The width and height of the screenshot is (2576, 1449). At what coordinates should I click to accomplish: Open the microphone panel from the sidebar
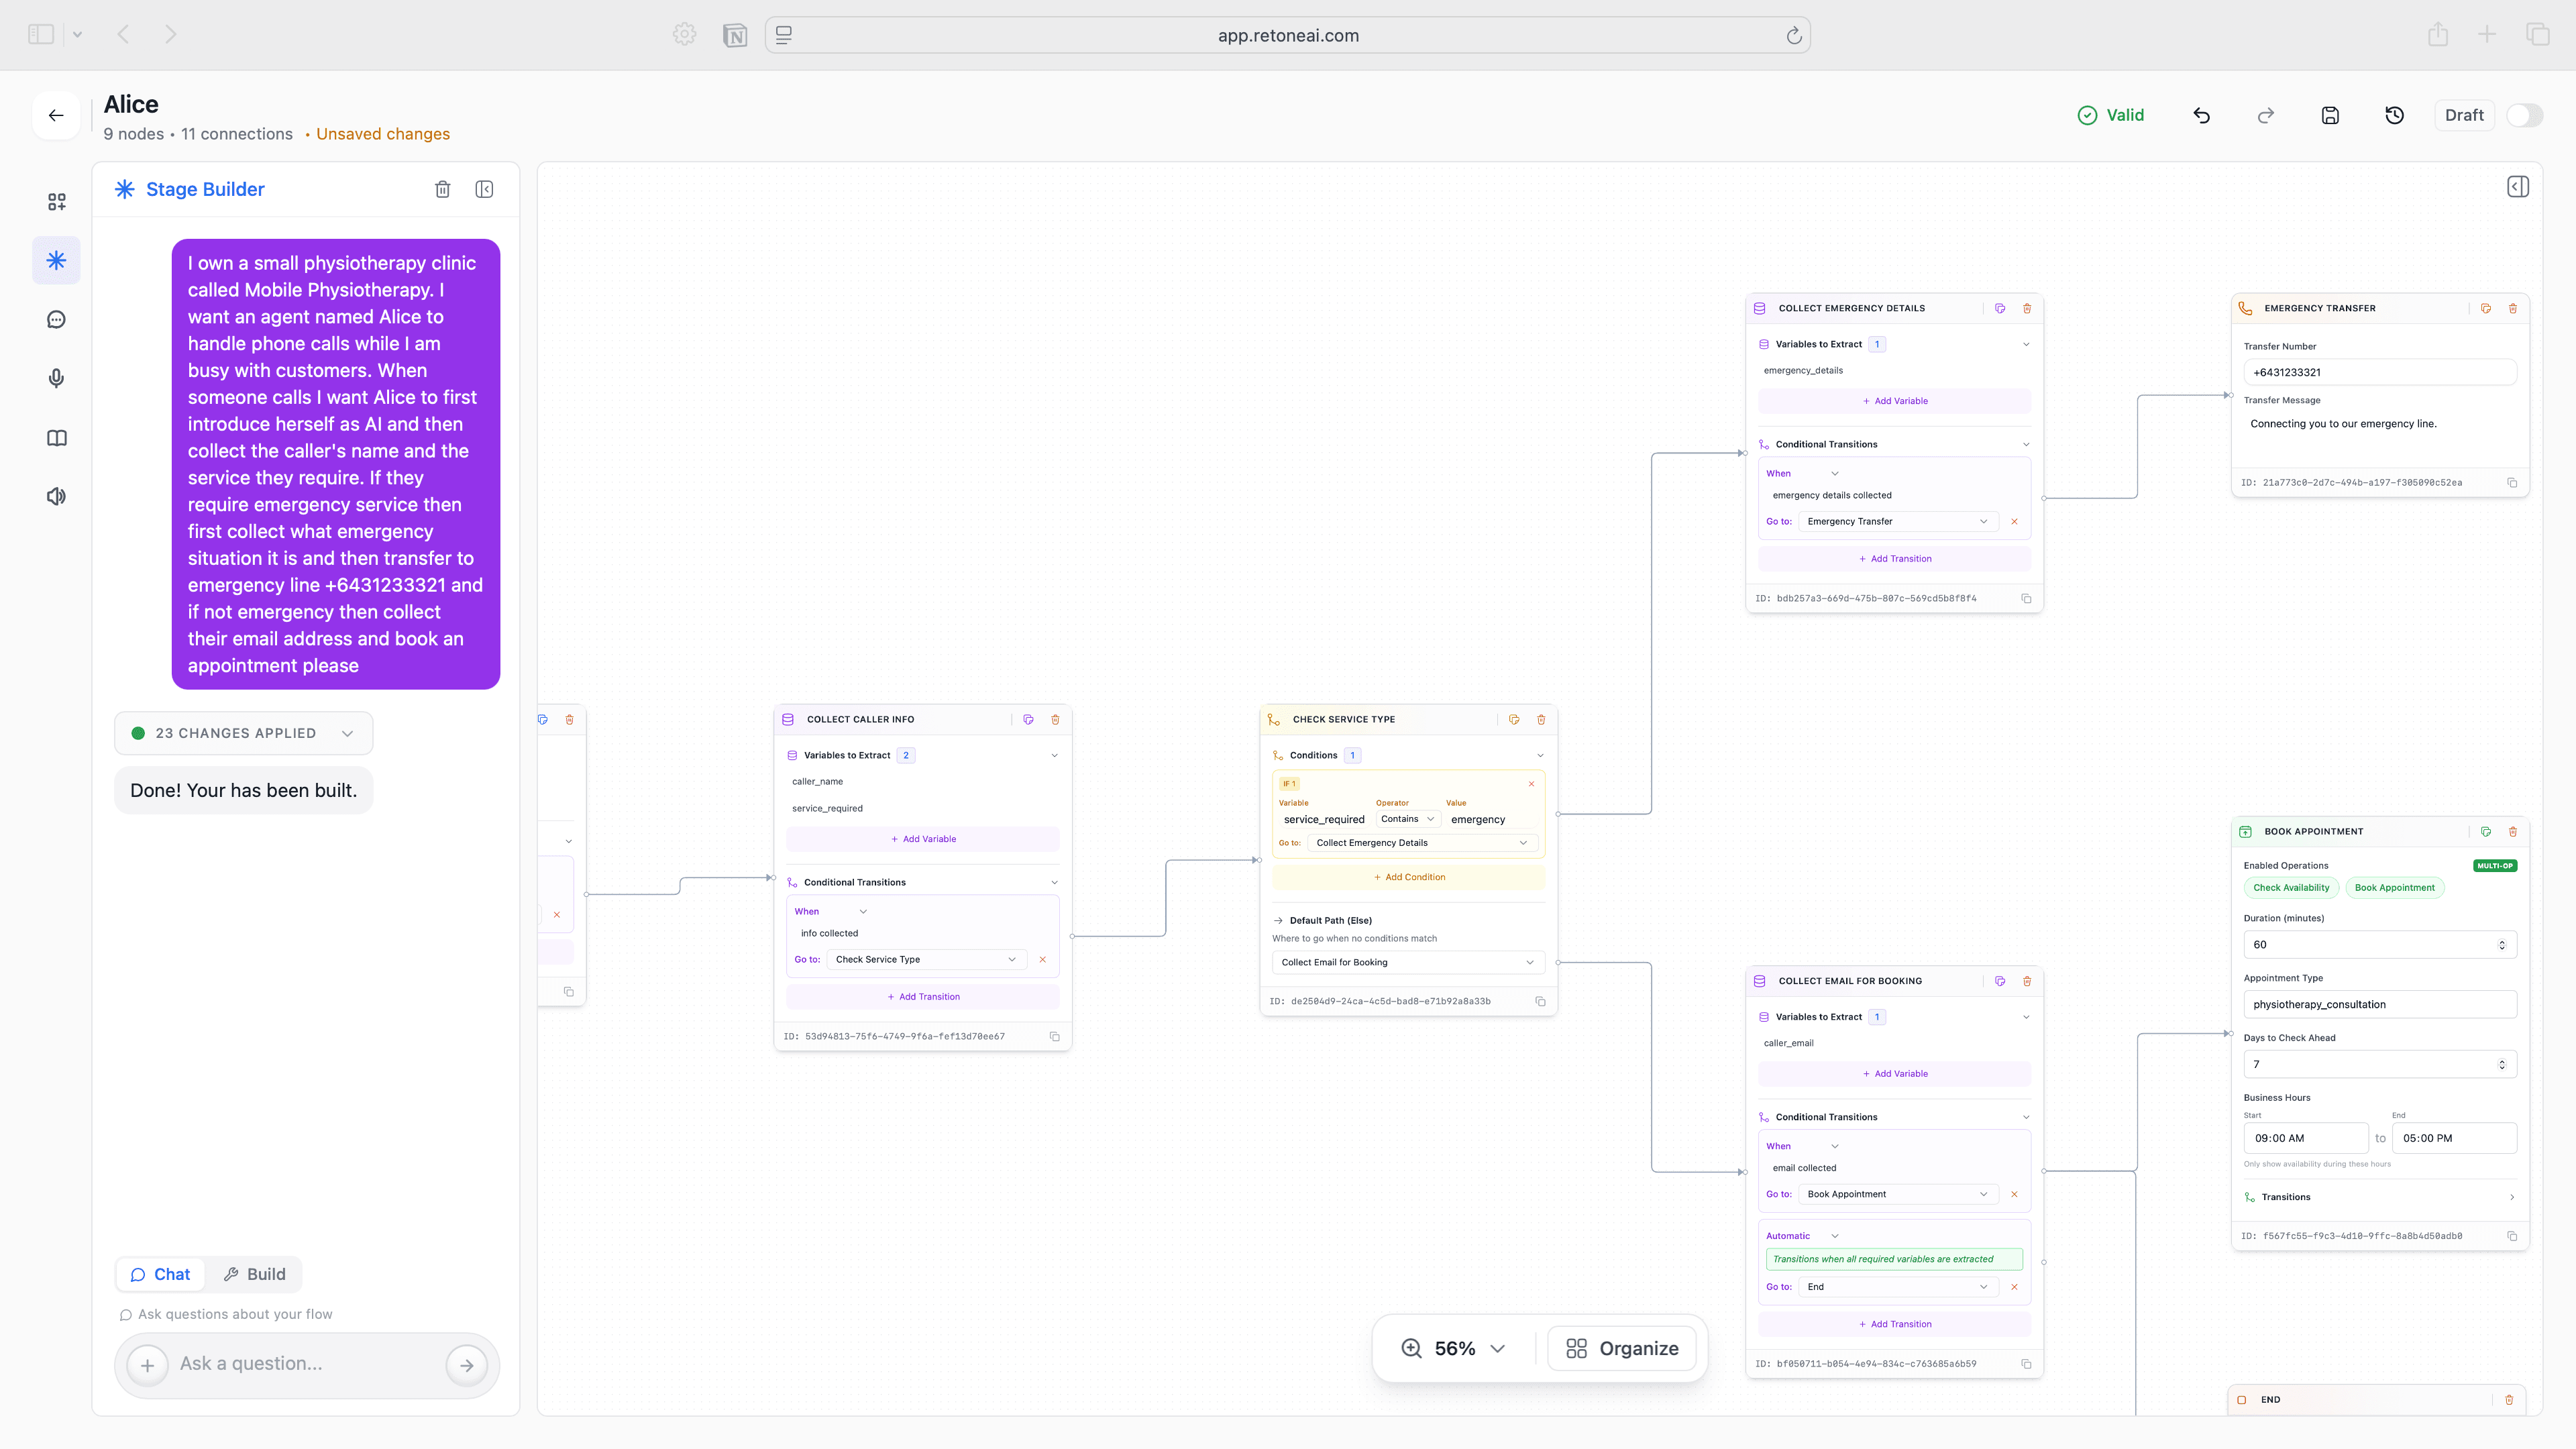[56, 377]
